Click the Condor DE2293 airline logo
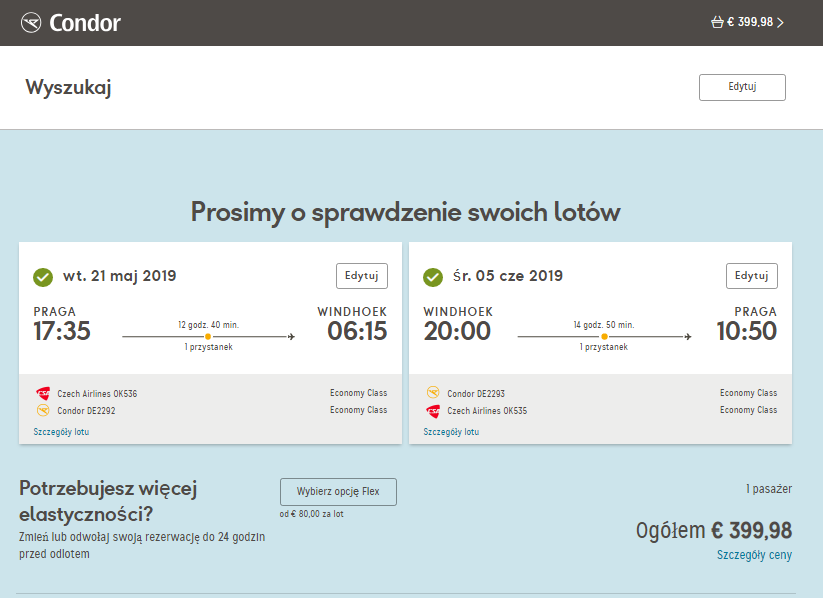This screenshot has width=823, height=598. point(433,392)
